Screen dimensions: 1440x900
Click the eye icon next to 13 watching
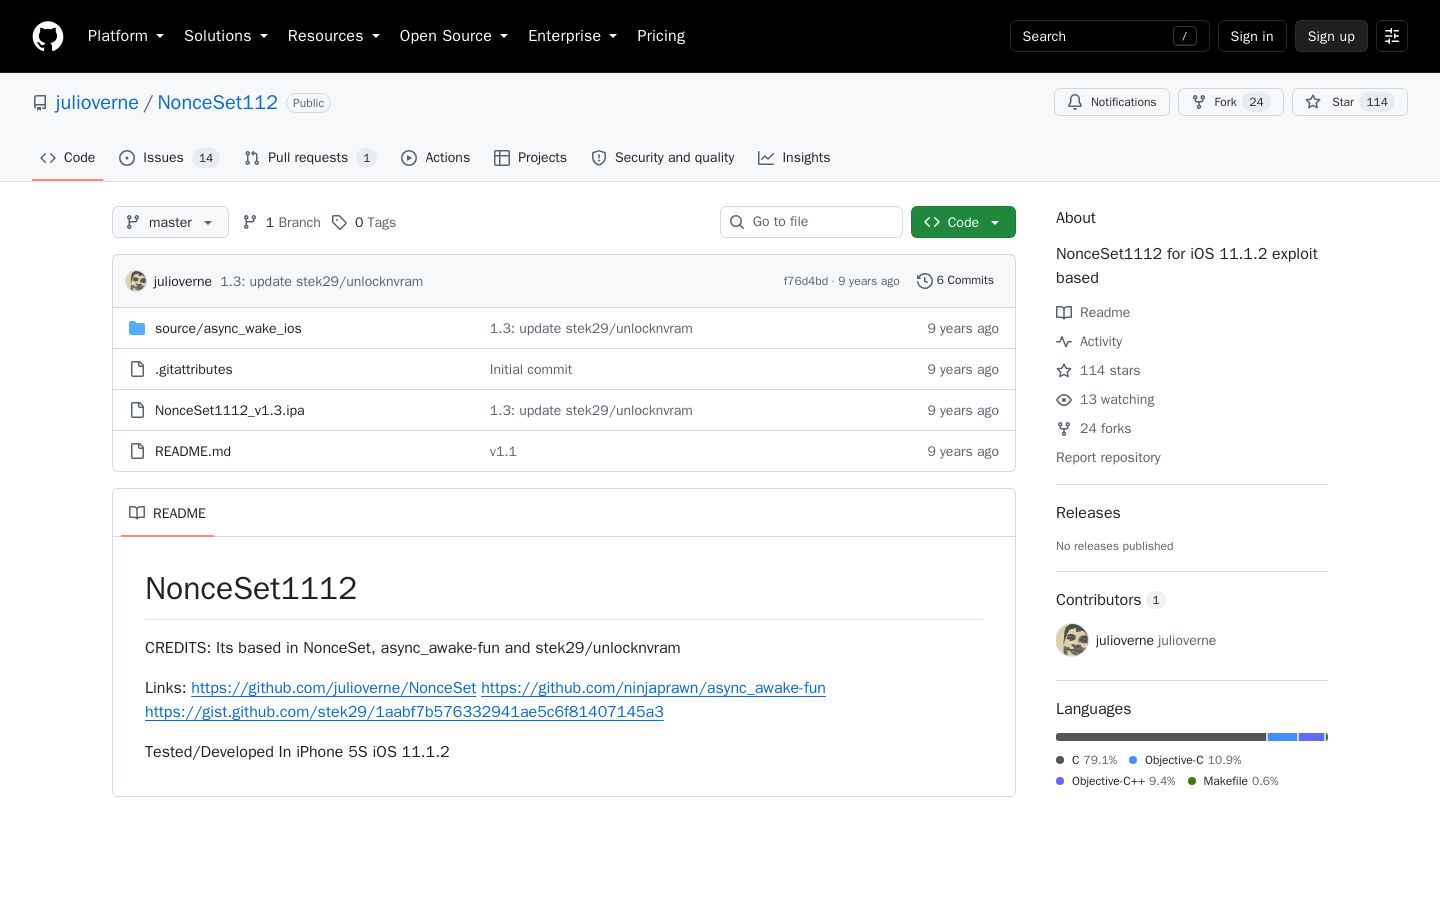pyautogui.click(x=1064, y=400)
